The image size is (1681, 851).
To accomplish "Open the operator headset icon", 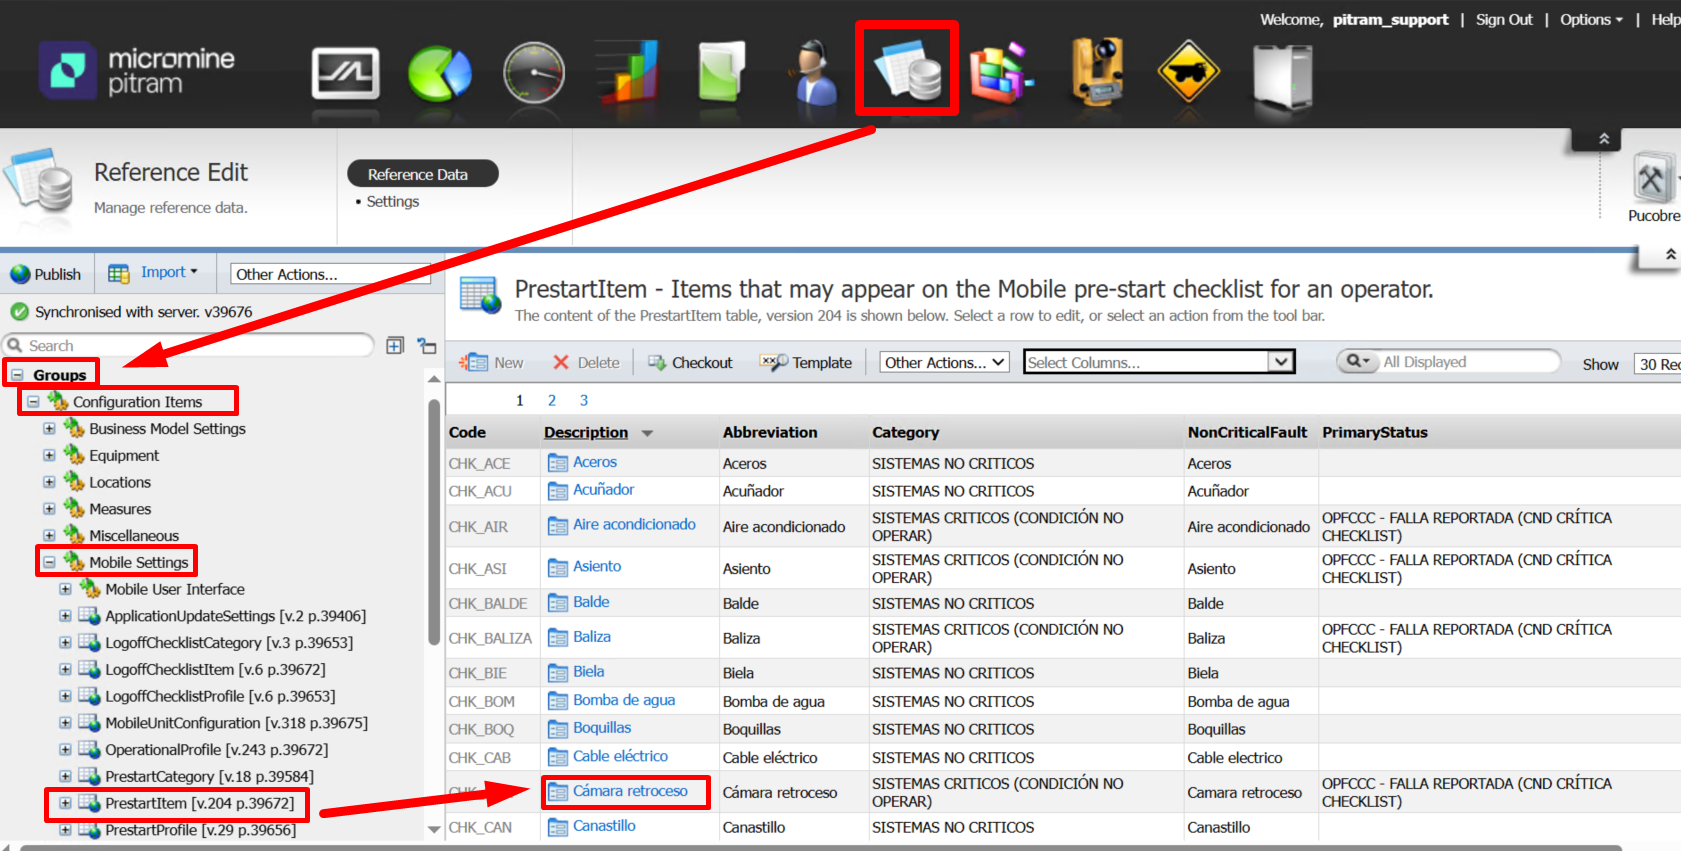I will pyautogui.click(x=815, y=74).
